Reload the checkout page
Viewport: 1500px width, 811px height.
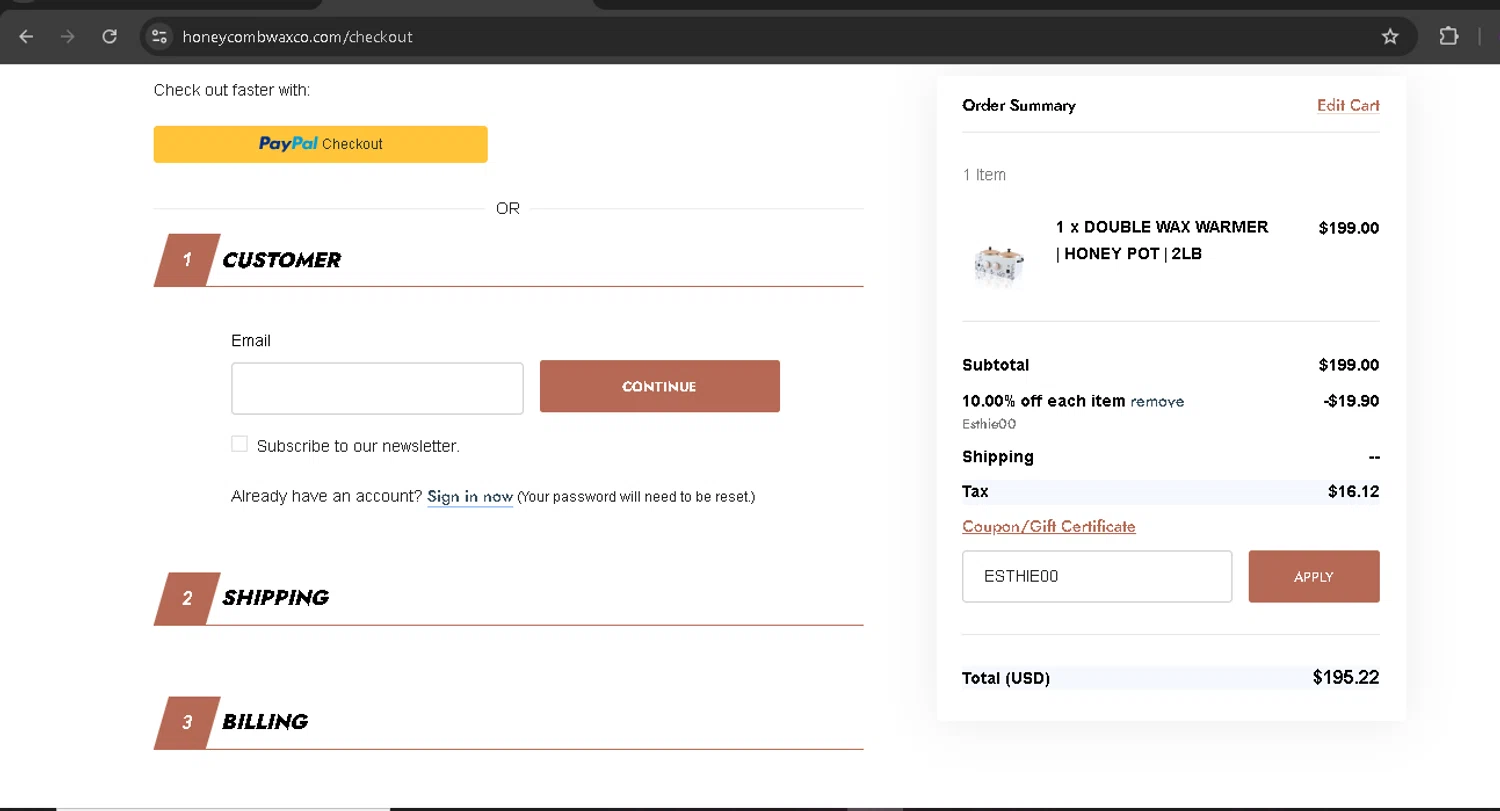[110, 37]
